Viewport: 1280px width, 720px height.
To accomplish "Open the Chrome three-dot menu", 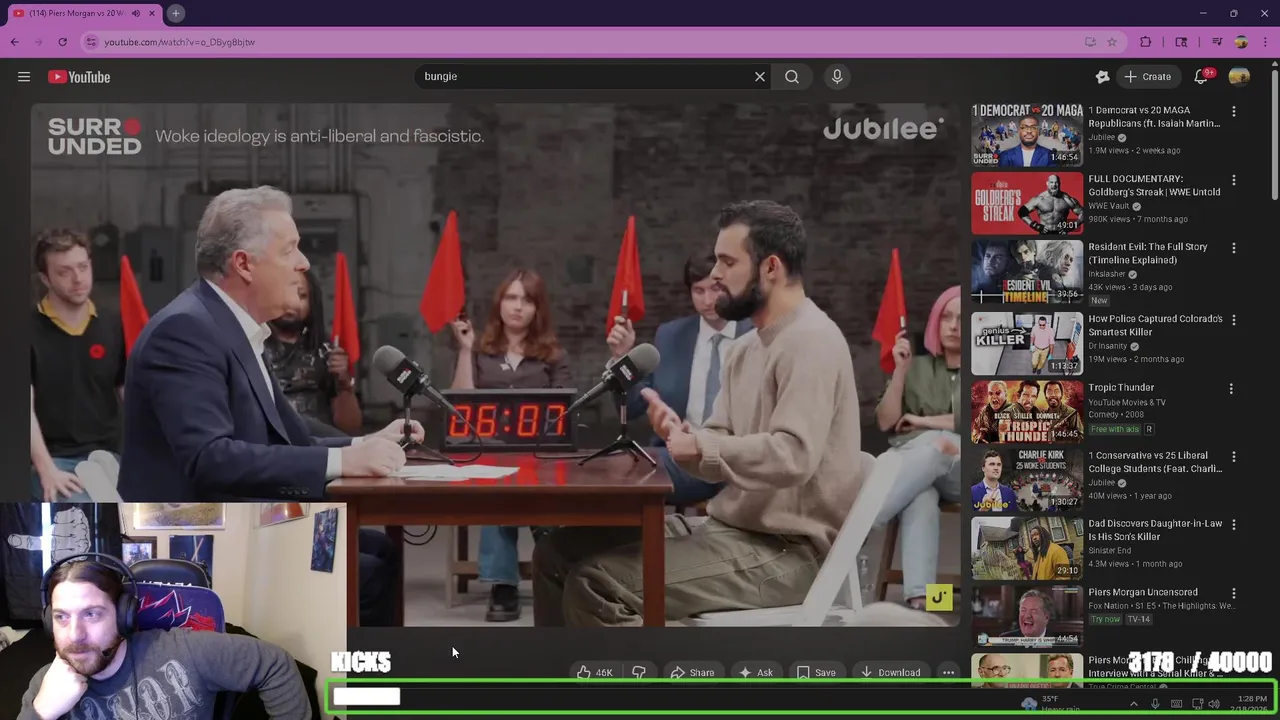I will click(1266, 42).
